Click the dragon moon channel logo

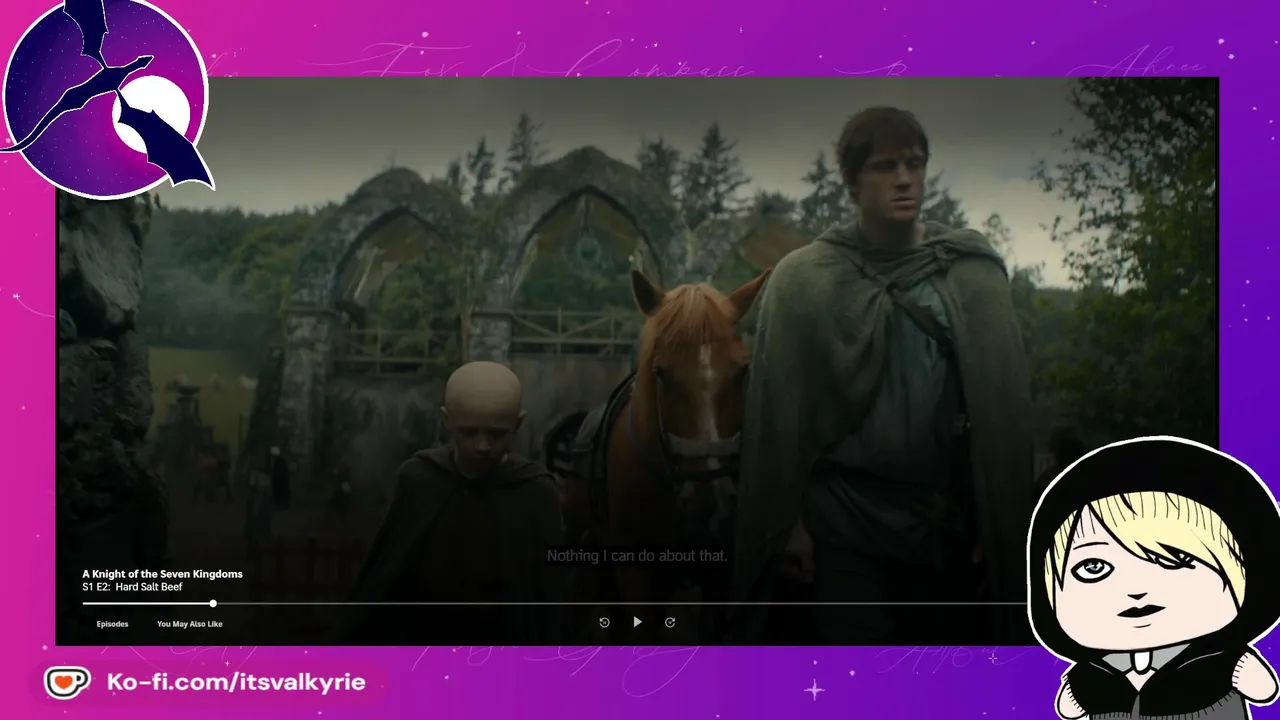(106, 98)
